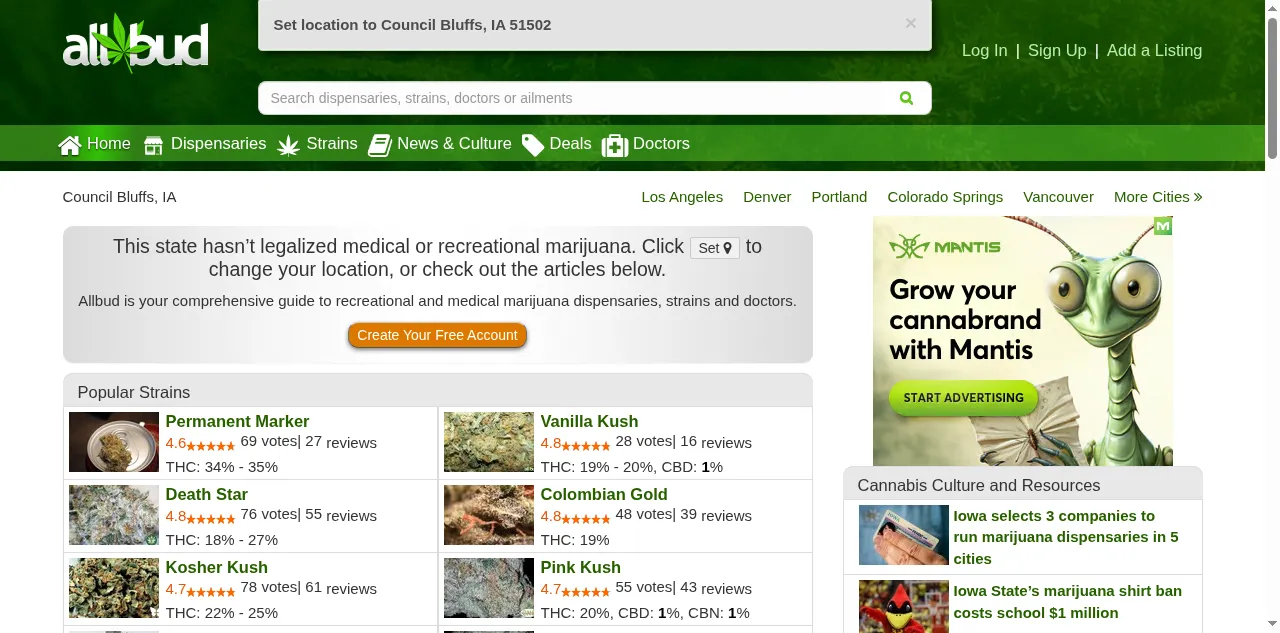Click Create Your Free Account button
The height and width of the screenshot is (633, 1280).
pyautogui.click(x=437, y=335)
